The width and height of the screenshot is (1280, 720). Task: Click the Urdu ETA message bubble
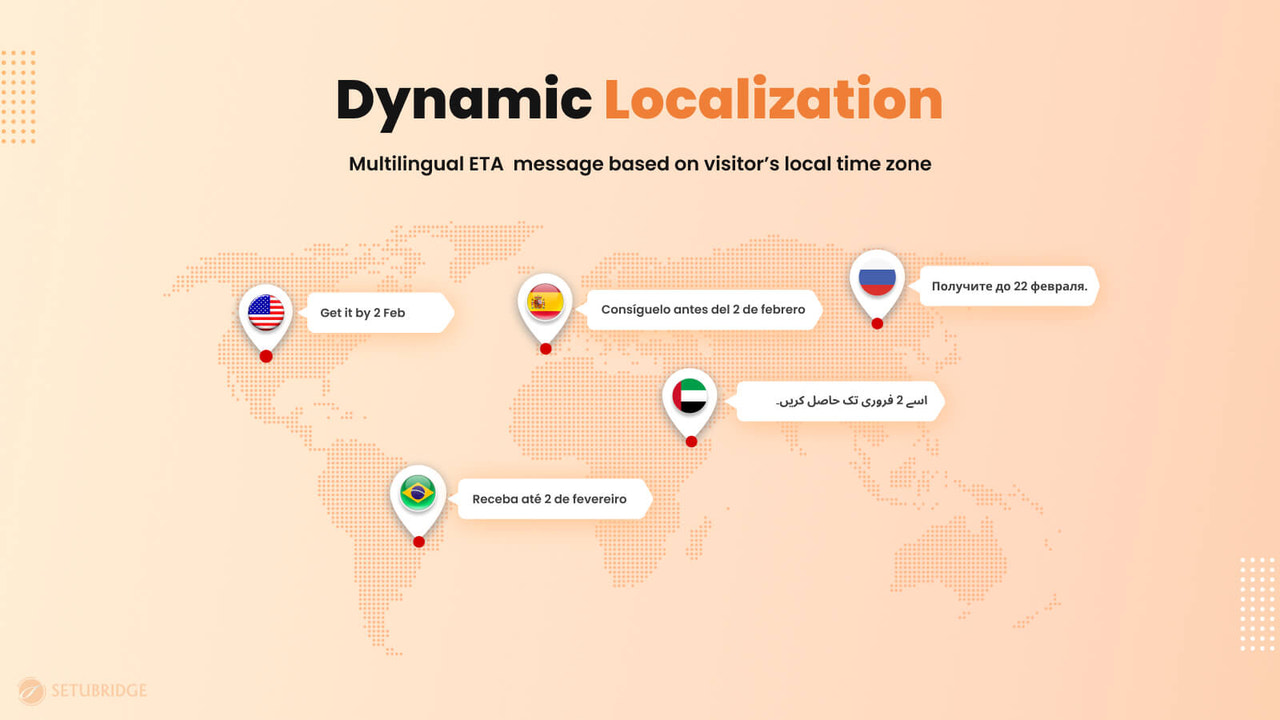tap(838, 400)
